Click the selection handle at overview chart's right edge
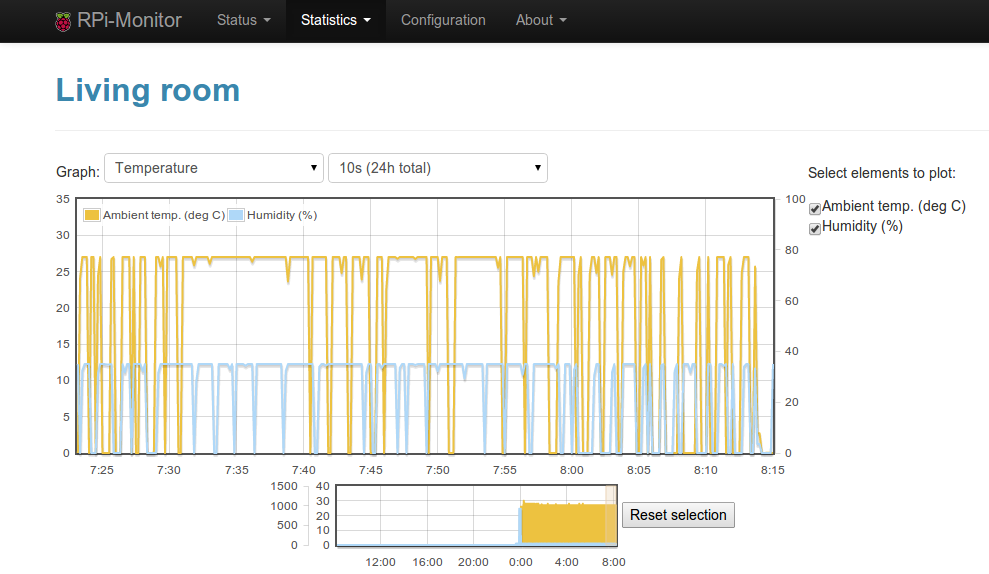989x574 pixels. click(x=611, y=514)
